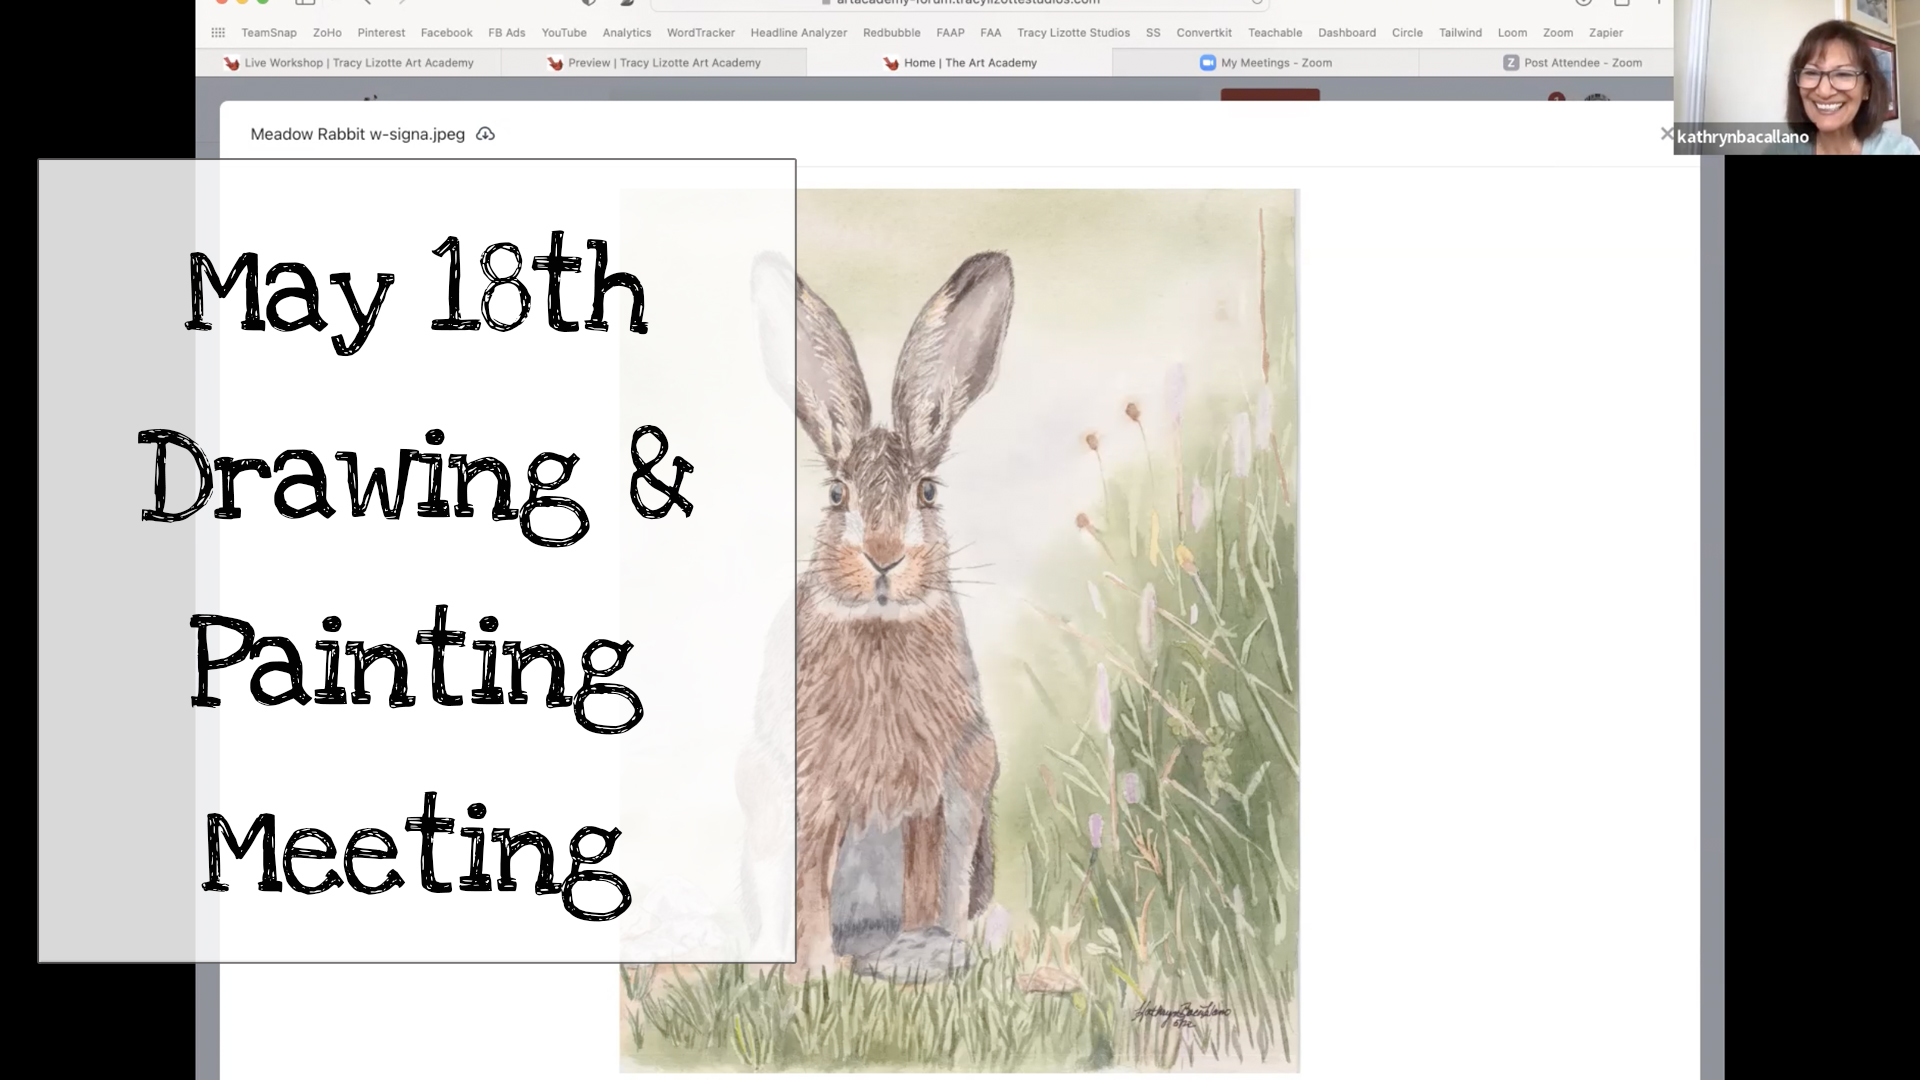Open the Dashboard bookmark

[x=1347, y=33]
